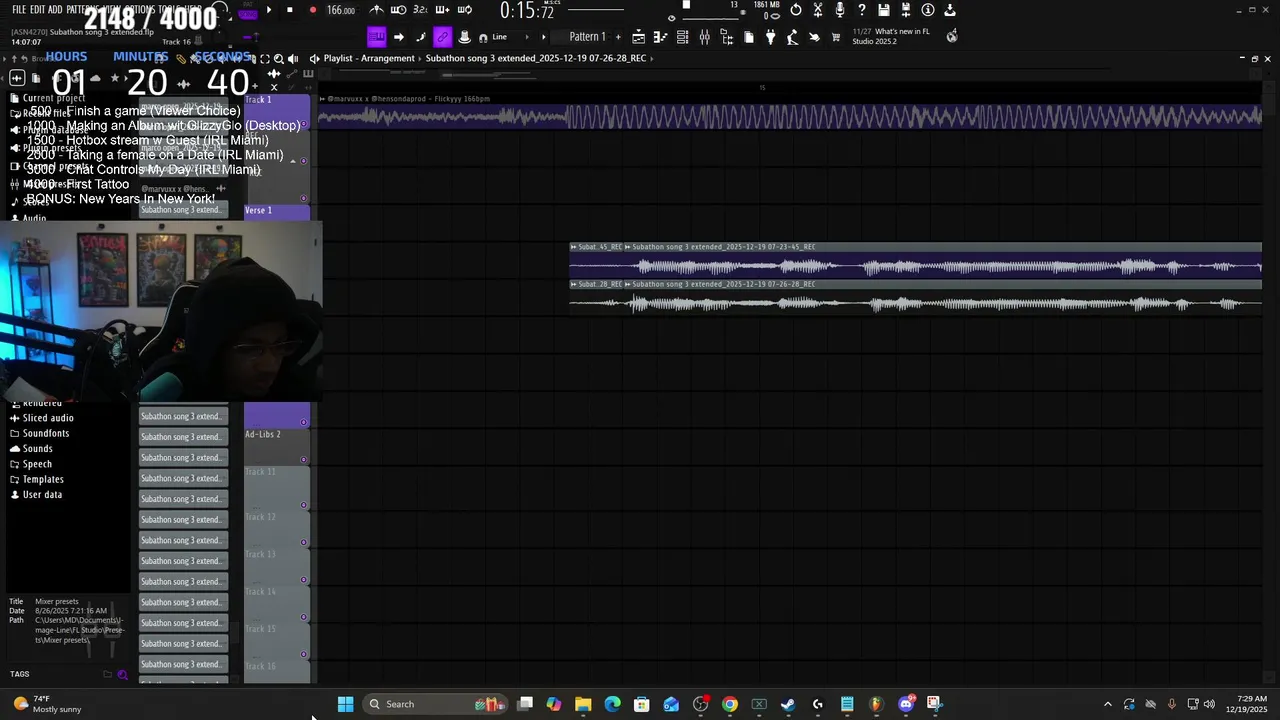Image resolution: width=1280 pixels, height=720 pixels.
Task: Toggle the highlighted purple link icon
Action: [442, 37]
